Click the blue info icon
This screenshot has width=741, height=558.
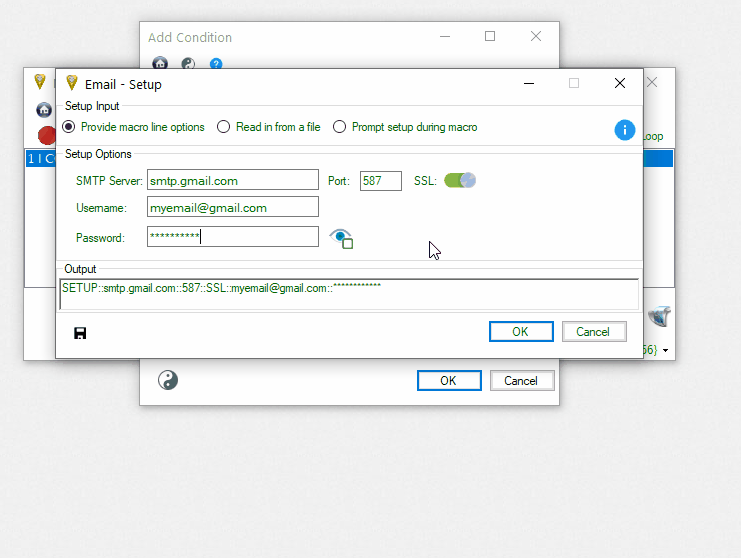point(624,130)
